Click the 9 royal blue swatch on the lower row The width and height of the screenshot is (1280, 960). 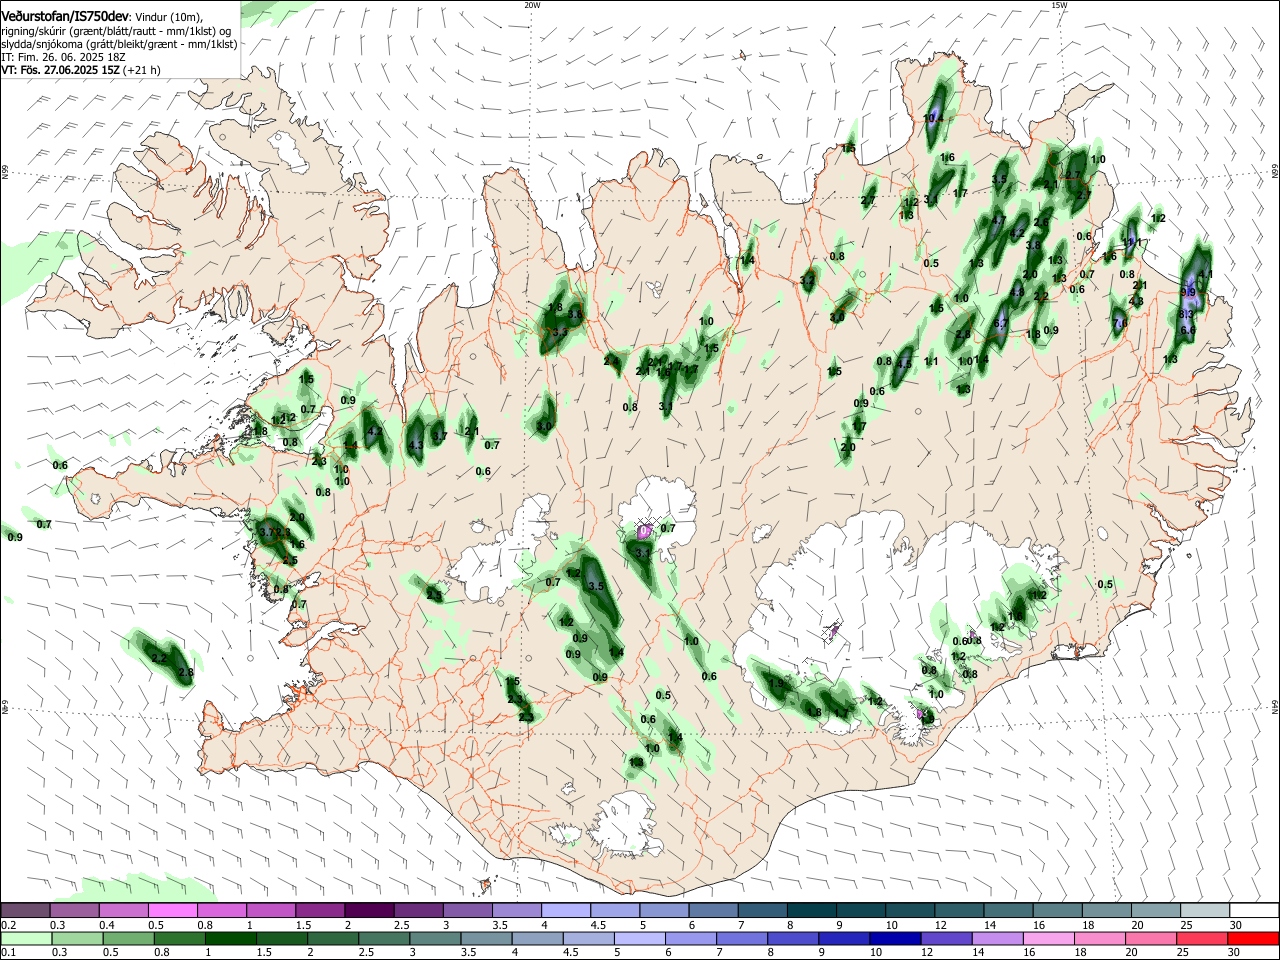pyautogui.click(x=842, y=938)
